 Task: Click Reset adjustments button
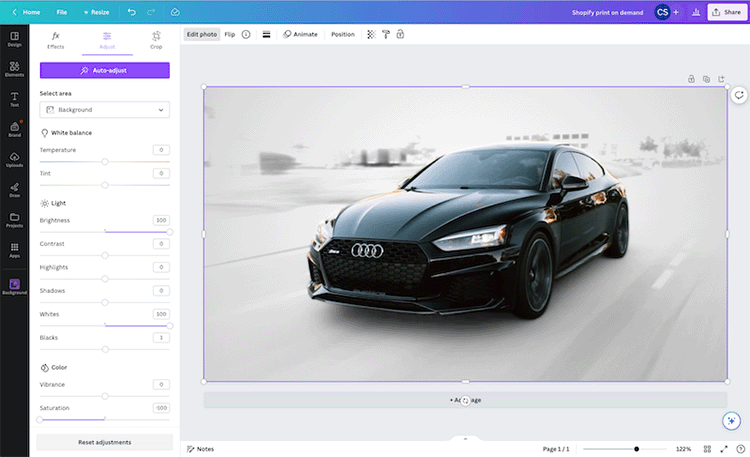click(x=105, y=442)
